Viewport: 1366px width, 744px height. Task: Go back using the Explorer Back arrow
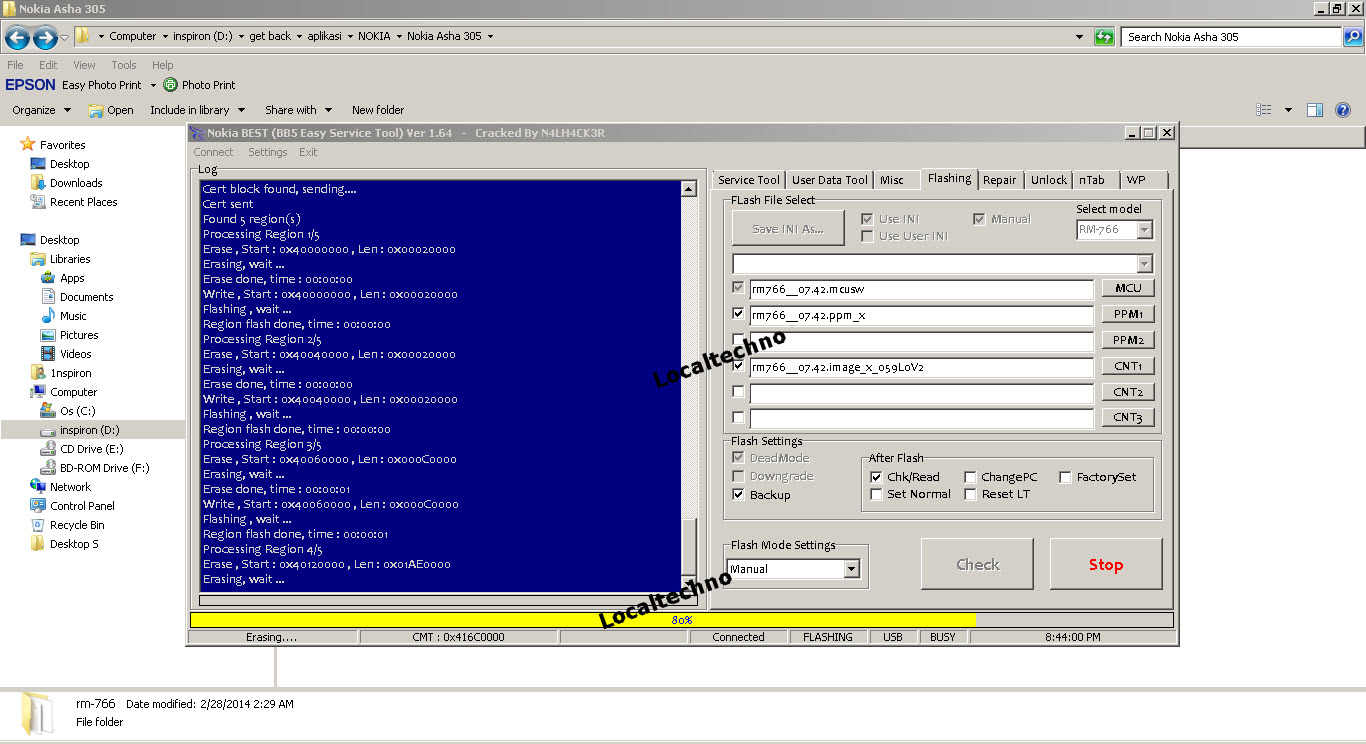pyautogui.click(x=17, y=38)
